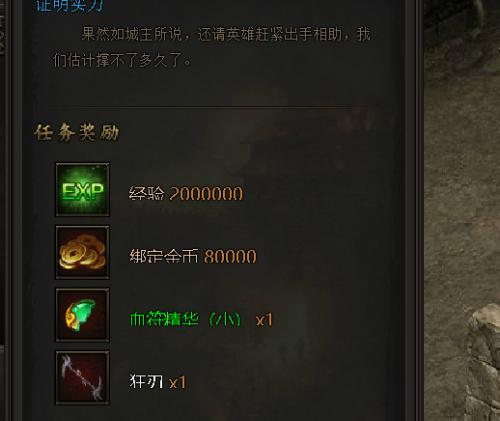Click the 任务奖励 section heading

[77, 132]
